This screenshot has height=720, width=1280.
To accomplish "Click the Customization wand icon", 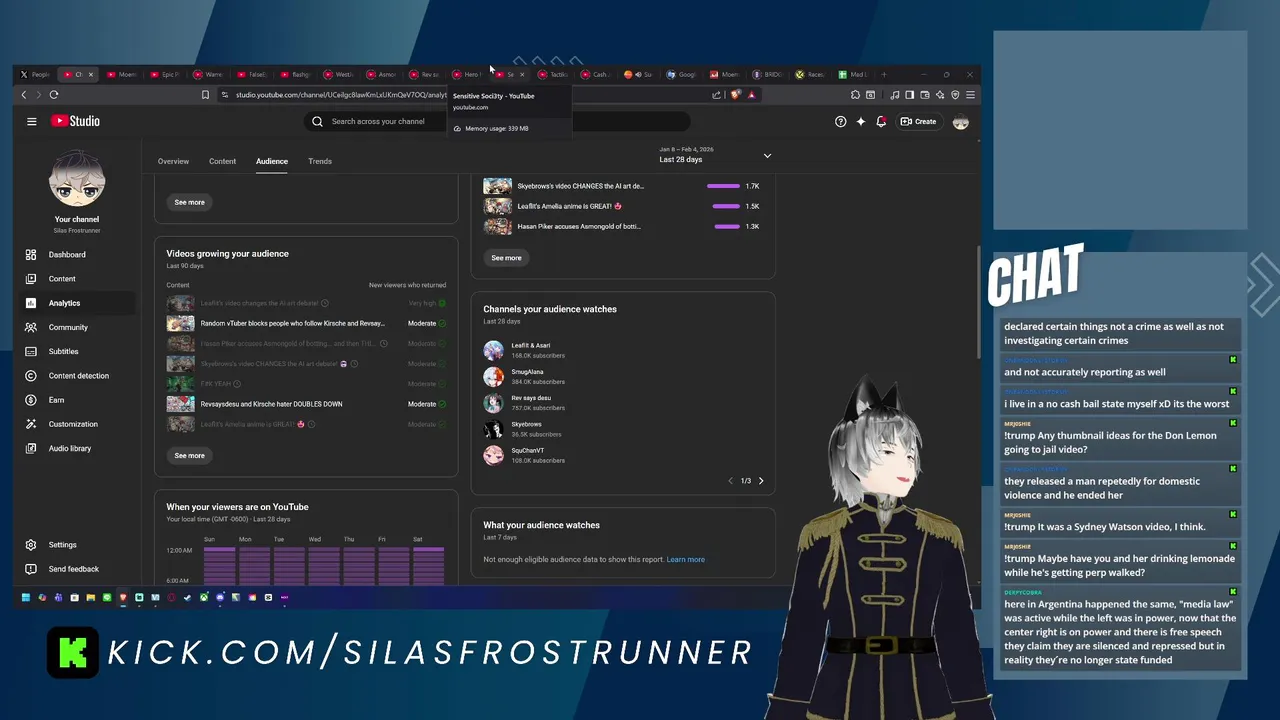I will [31, 424].
